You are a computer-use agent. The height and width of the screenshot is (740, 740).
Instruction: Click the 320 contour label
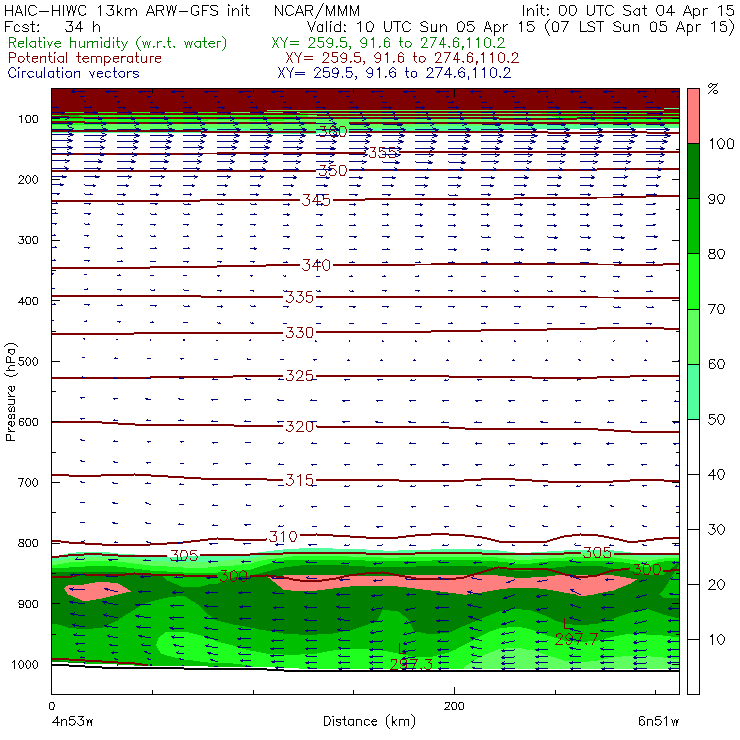coord(299,427)
